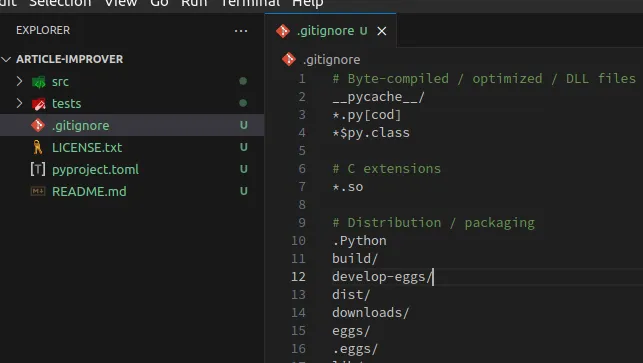Click the '.eggs/' line on line 16
The width and height of the screenshot is (643, 363).
(355, 349)
